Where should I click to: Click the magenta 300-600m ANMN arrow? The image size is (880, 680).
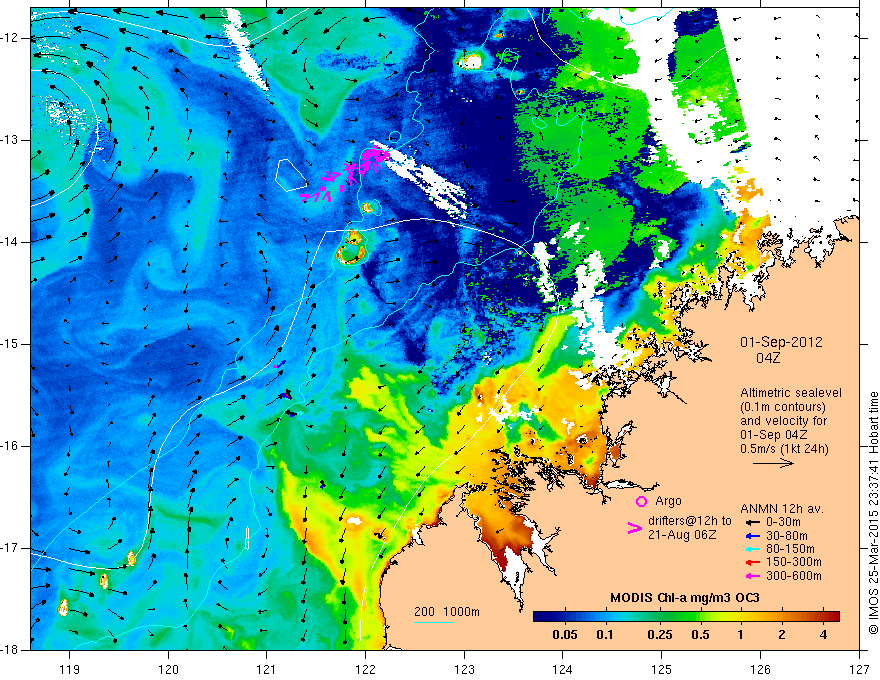[752, 576]
